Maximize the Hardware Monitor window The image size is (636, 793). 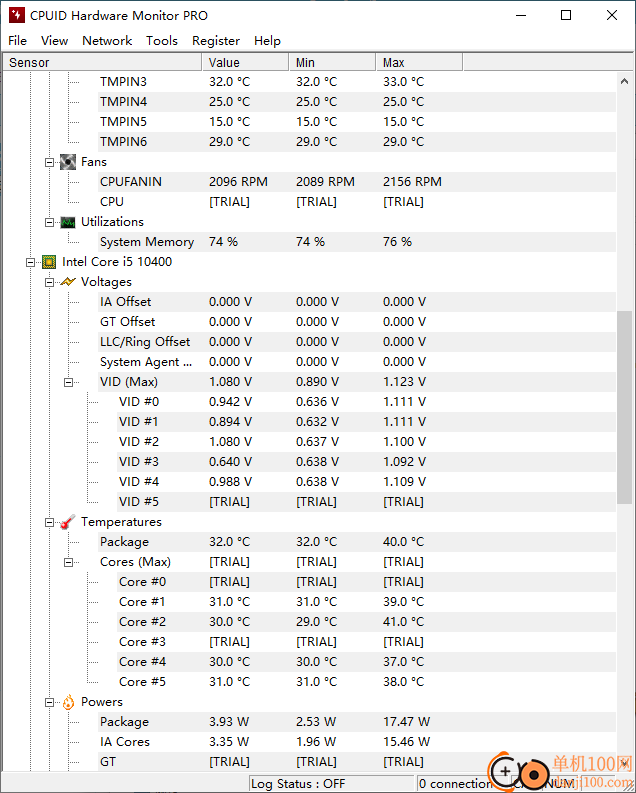click(x=566, y=15)
